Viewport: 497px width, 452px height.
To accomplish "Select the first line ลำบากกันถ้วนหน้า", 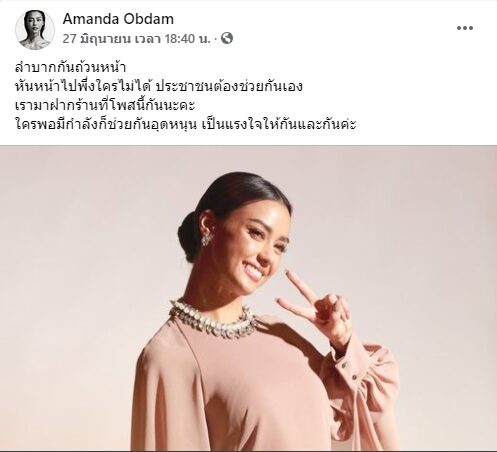I will pyautogui.click(x=70, y=67).
